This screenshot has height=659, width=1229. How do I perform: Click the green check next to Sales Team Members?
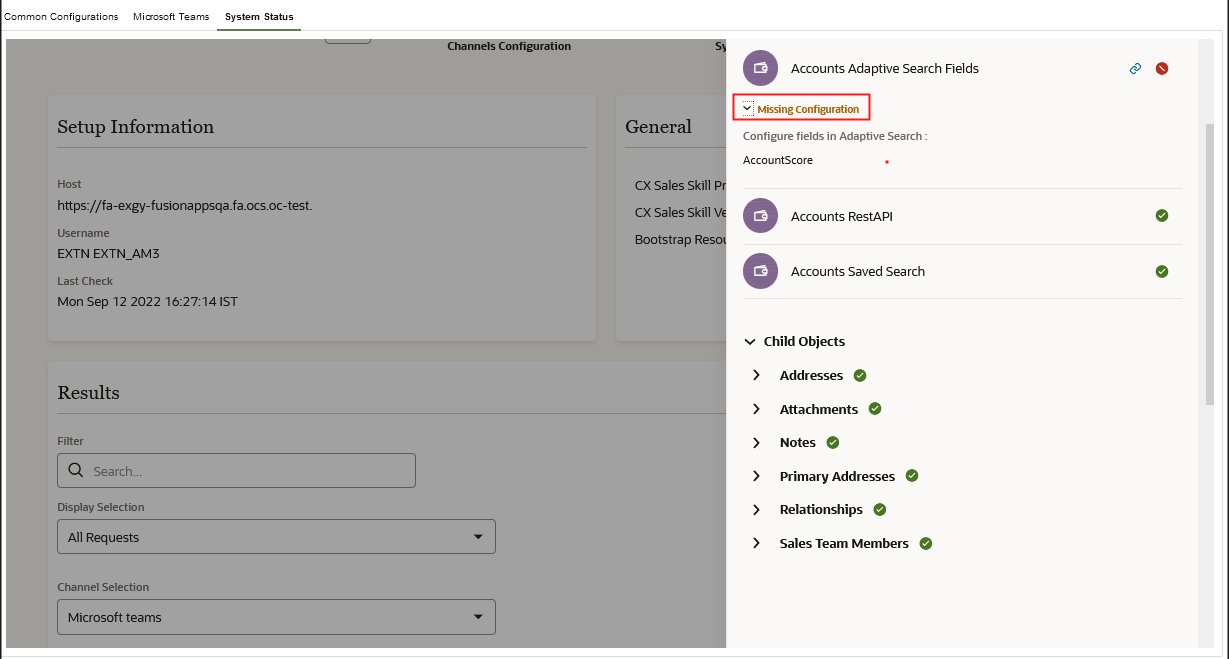[x=926, y=543]
